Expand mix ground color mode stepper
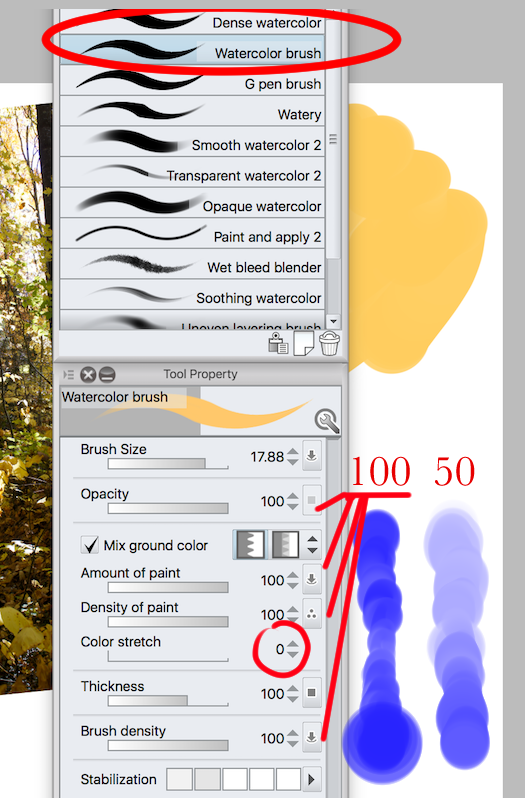 [x=312, y=545]
